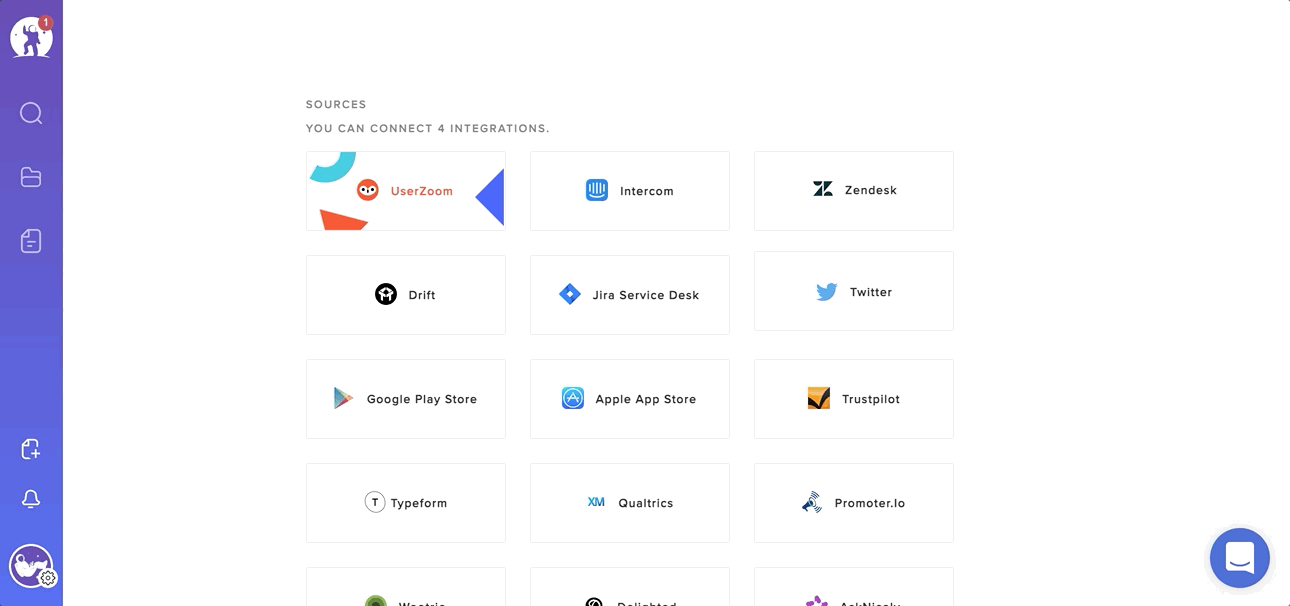Click the Zendesk logo icon
The image size is (1290, 606).
pyautogui.click(x=823, y=189)
